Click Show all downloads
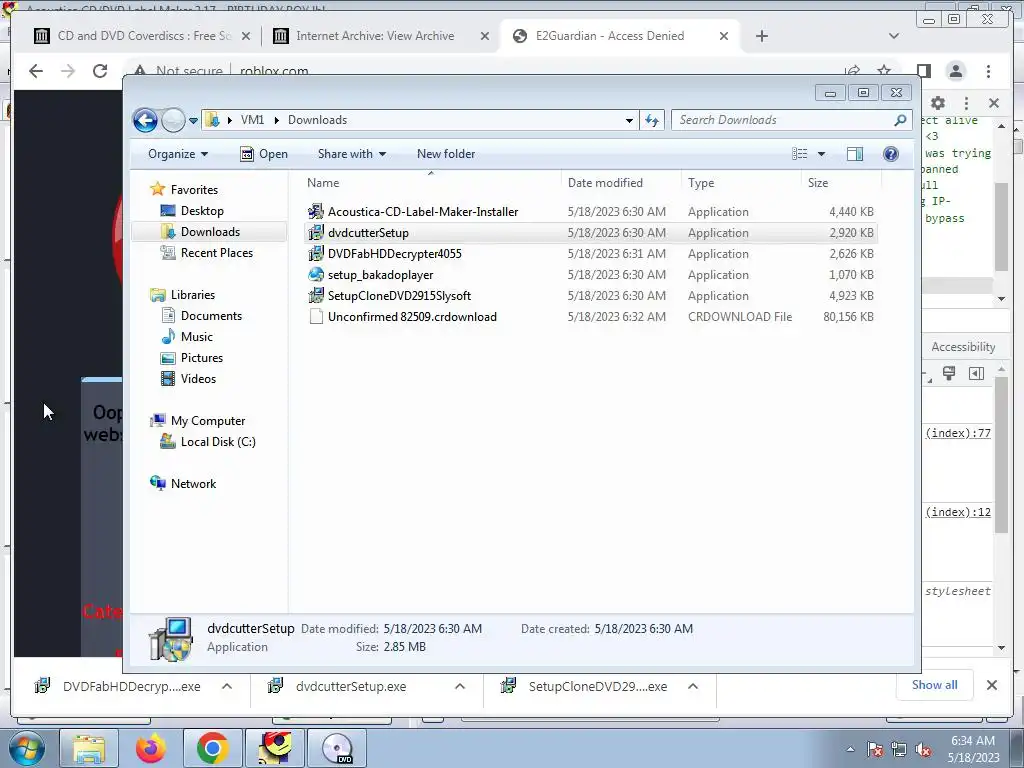 (935, 685)
